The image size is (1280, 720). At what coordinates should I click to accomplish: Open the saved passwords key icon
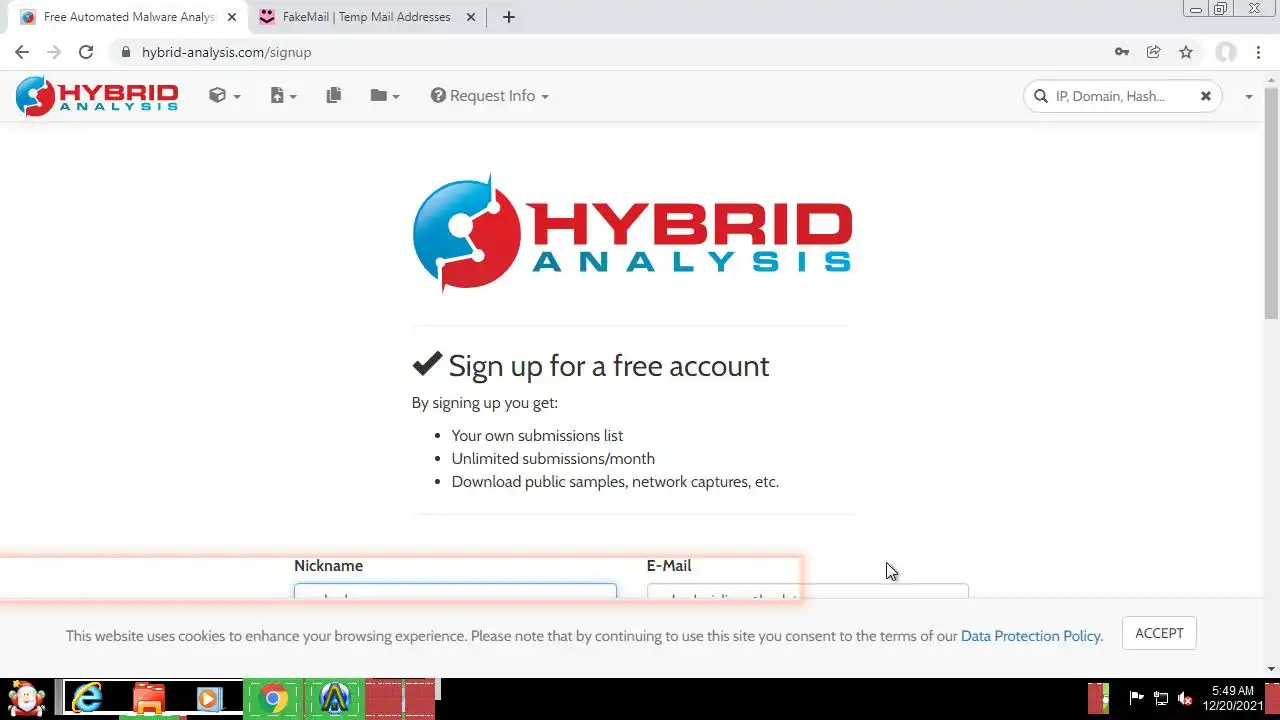point(1122,52)
